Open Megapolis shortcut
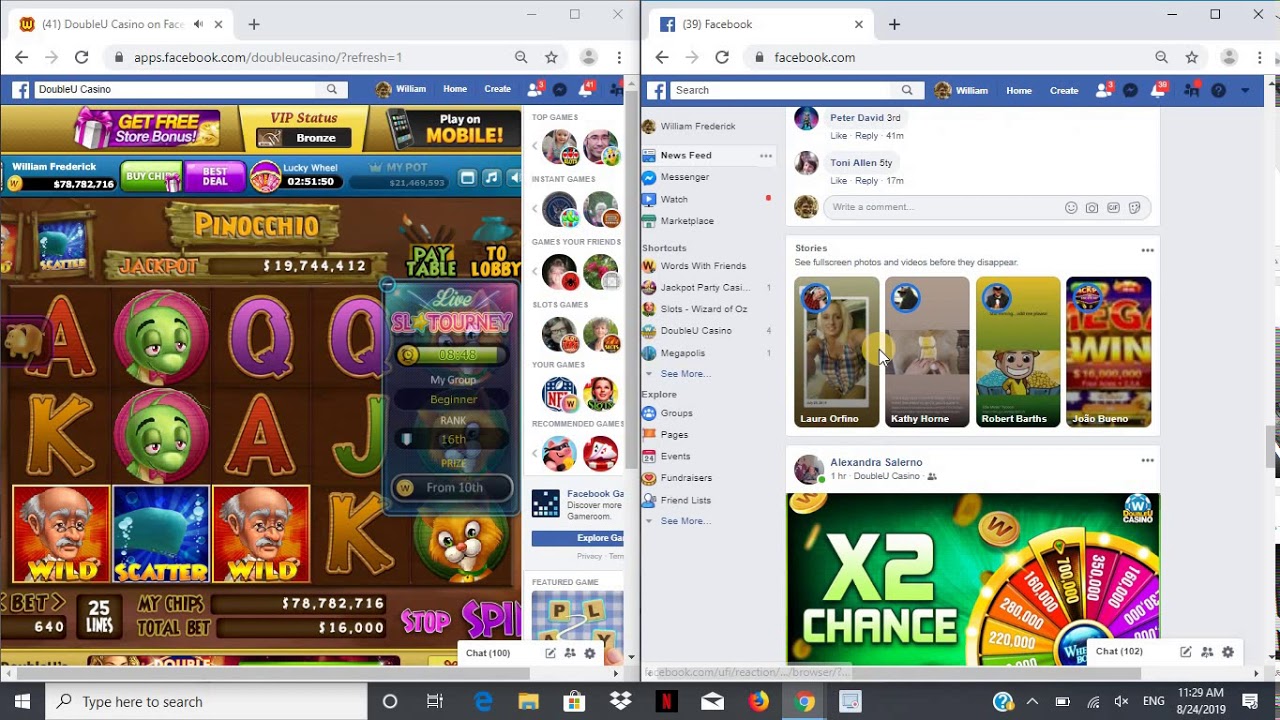 (682, 353)
